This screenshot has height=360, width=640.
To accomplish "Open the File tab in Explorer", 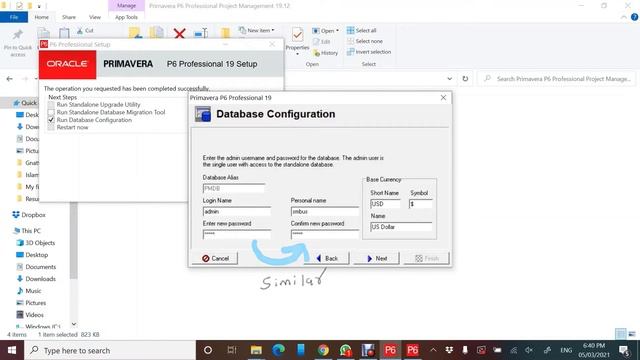I will click(14, 17).
